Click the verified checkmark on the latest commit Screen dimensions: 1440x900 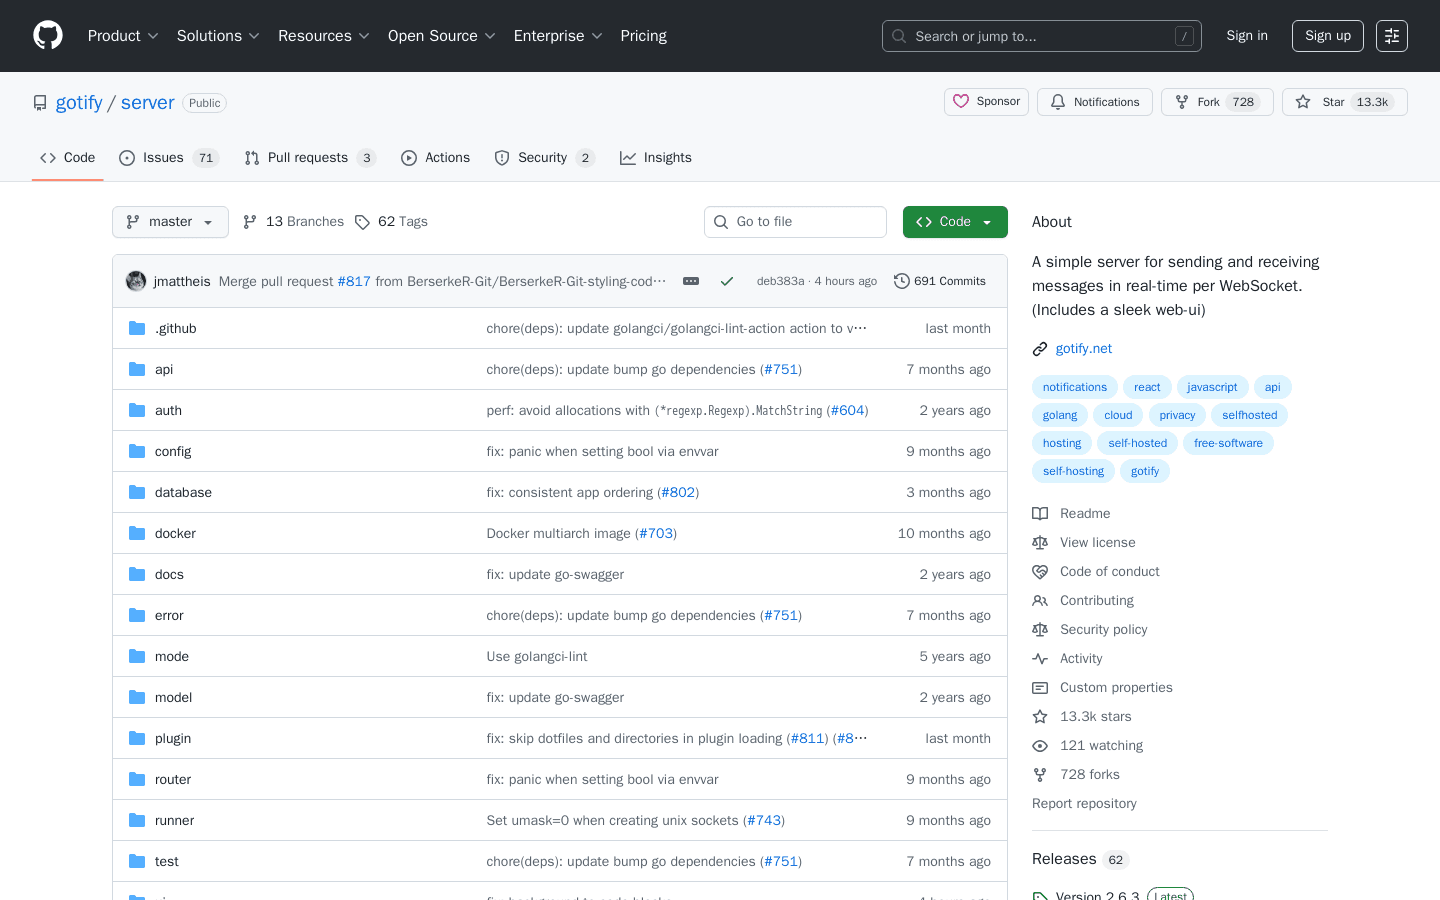[727, 281]
